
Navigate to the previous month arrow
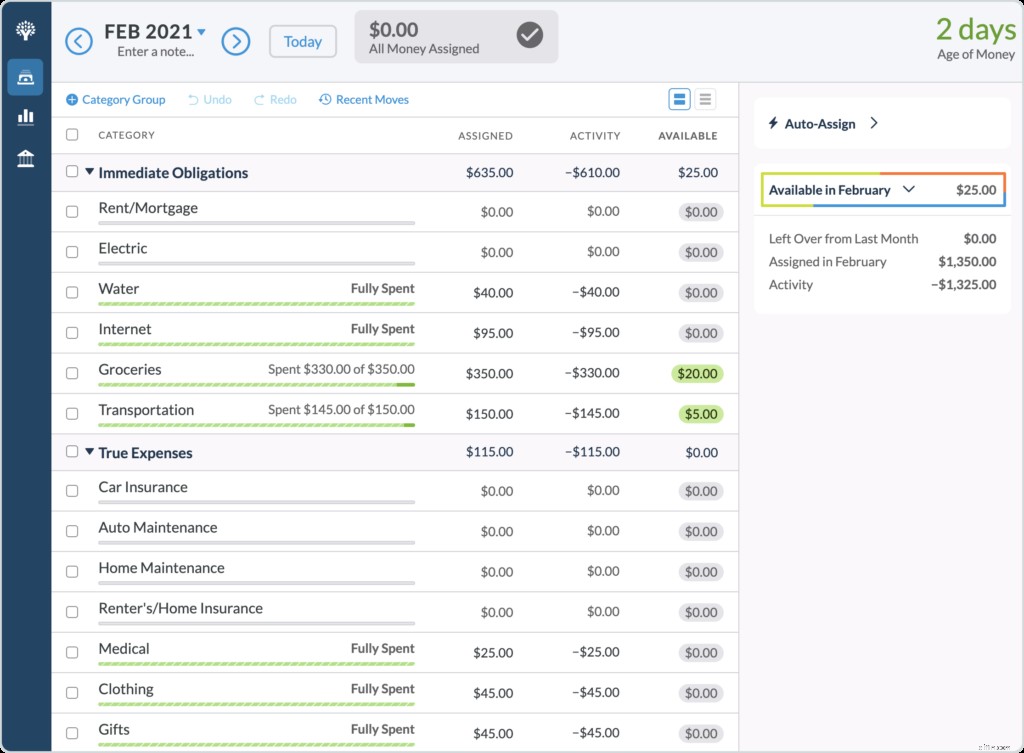click(79, 41)
